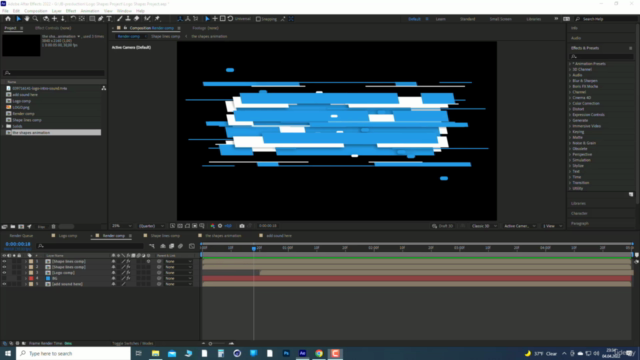
Task: Select the Hand tool
Action: pos(27,19)
